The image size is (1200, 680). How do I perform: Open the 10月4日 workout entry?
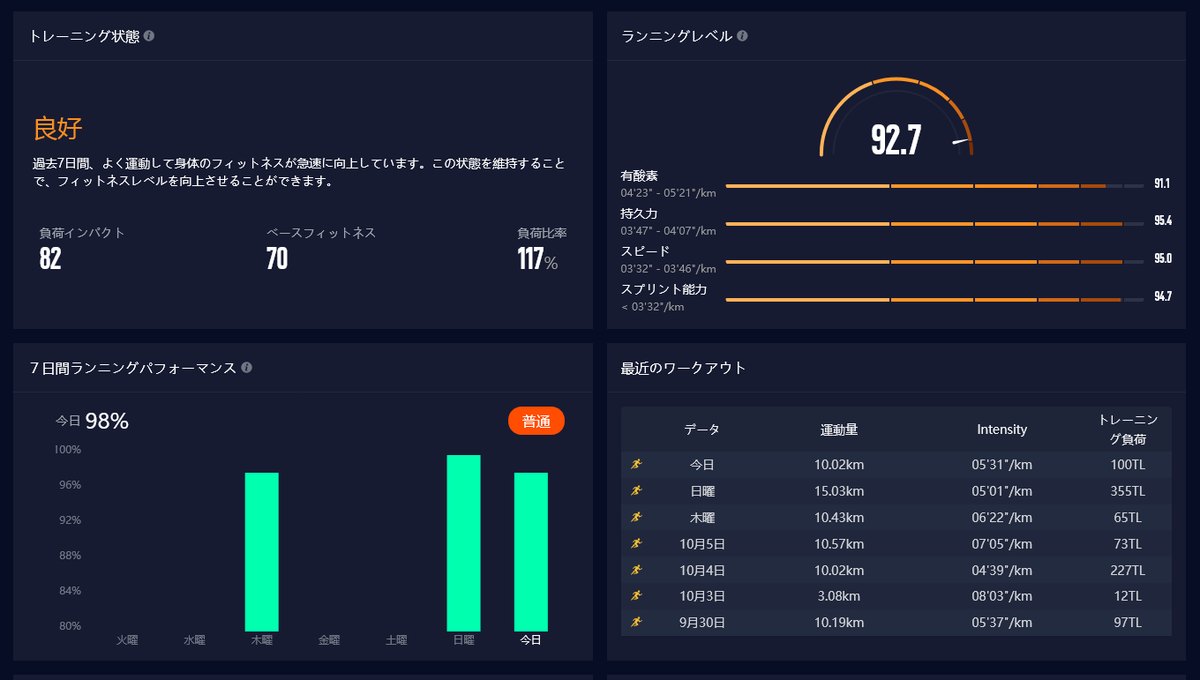[x=896, y=570]
